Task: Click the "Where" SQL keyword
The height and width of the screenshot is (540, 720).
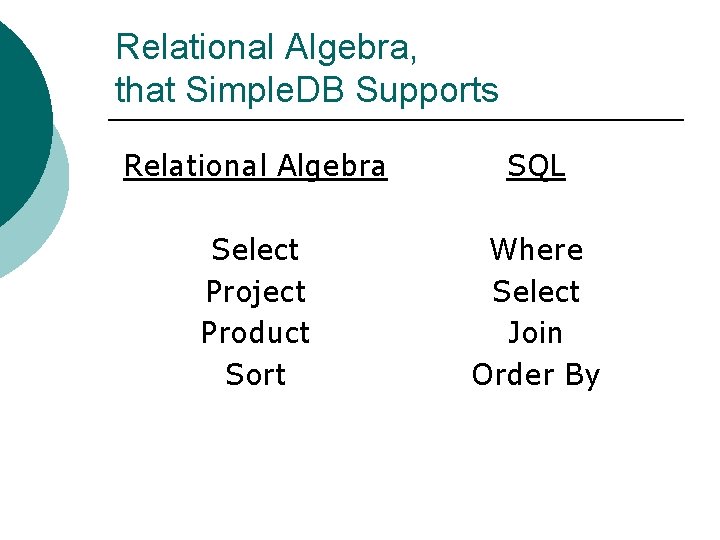Action: tap(535, 249)
